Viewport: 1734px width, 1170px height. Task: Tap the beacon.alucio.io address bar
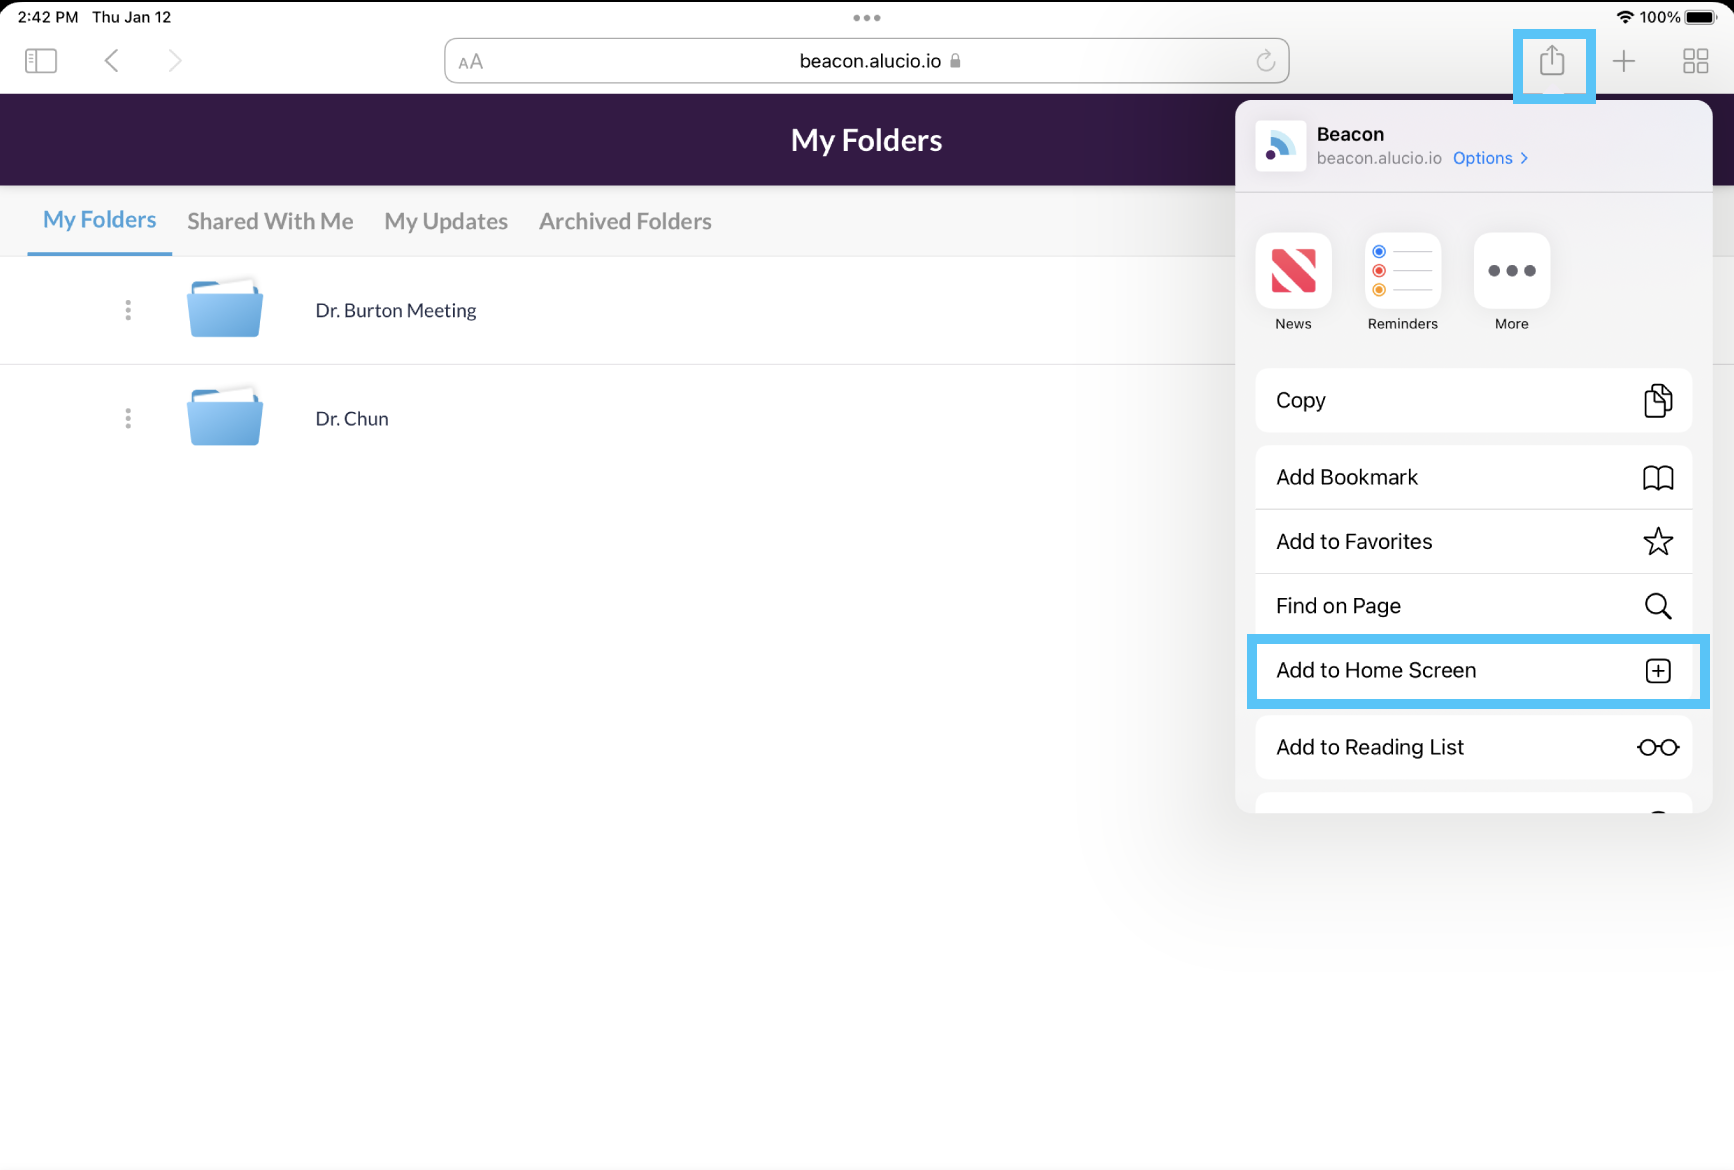tap(868, 61)
